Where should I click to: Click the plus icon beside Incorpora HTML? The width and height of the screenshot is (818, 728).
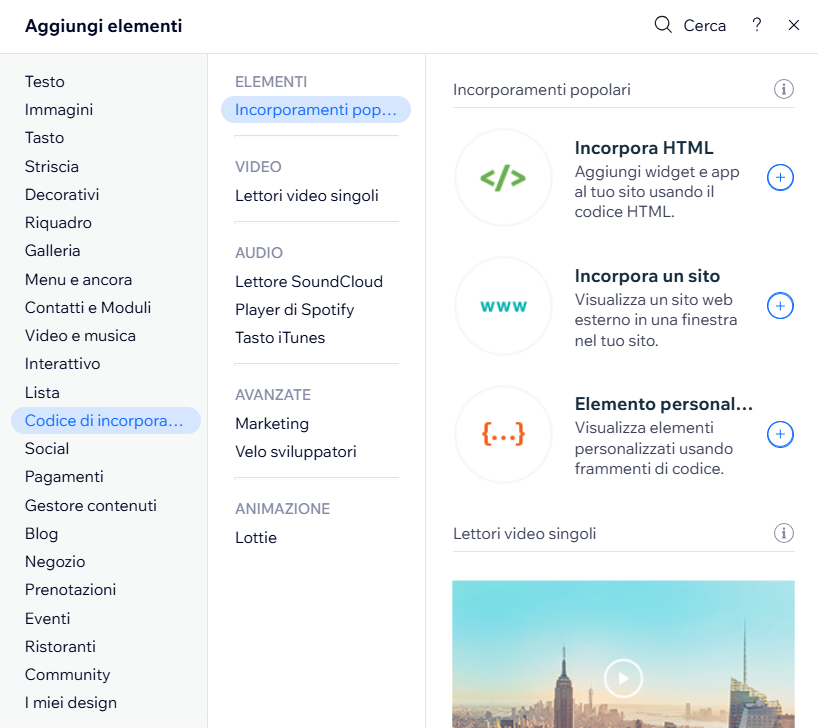coord(780,178)
